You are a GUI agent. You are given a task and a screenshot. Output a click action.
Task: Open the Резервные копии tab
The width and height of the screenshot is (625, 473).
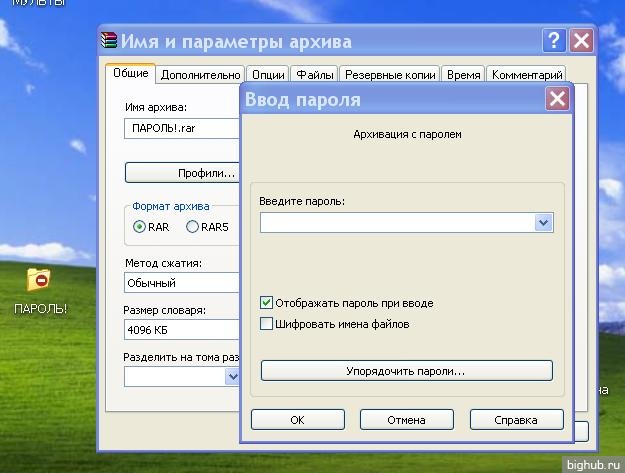point(390,75)
